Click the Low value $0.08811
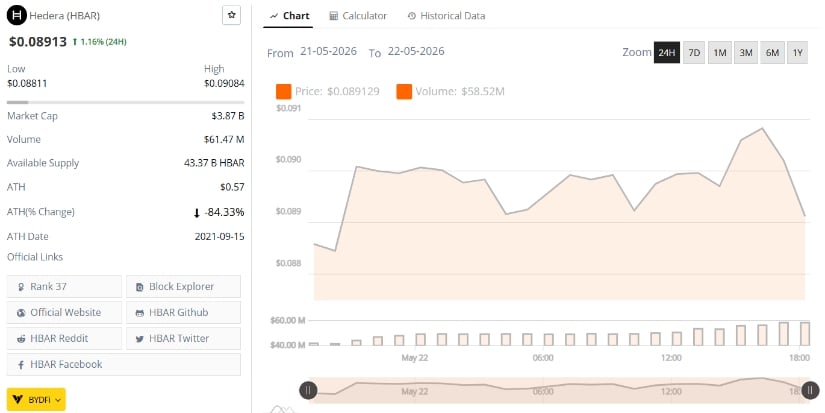This screenshot has width=825, height=413. (27, 83)
